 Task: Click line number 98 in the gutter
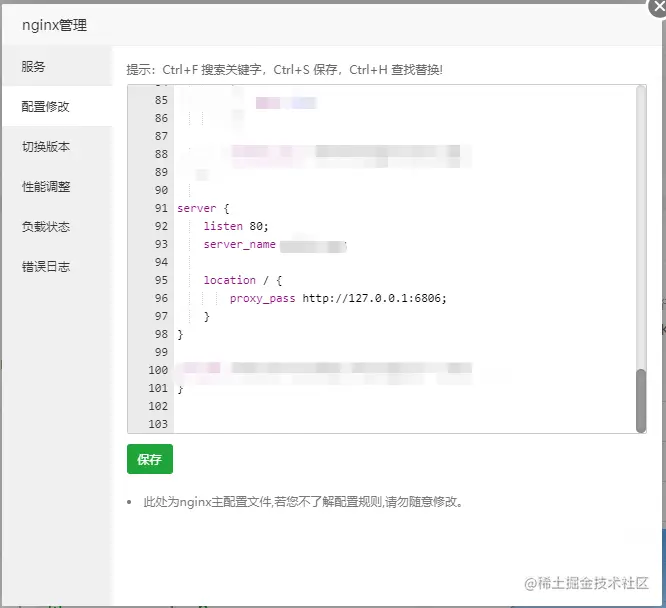[161, 334]
